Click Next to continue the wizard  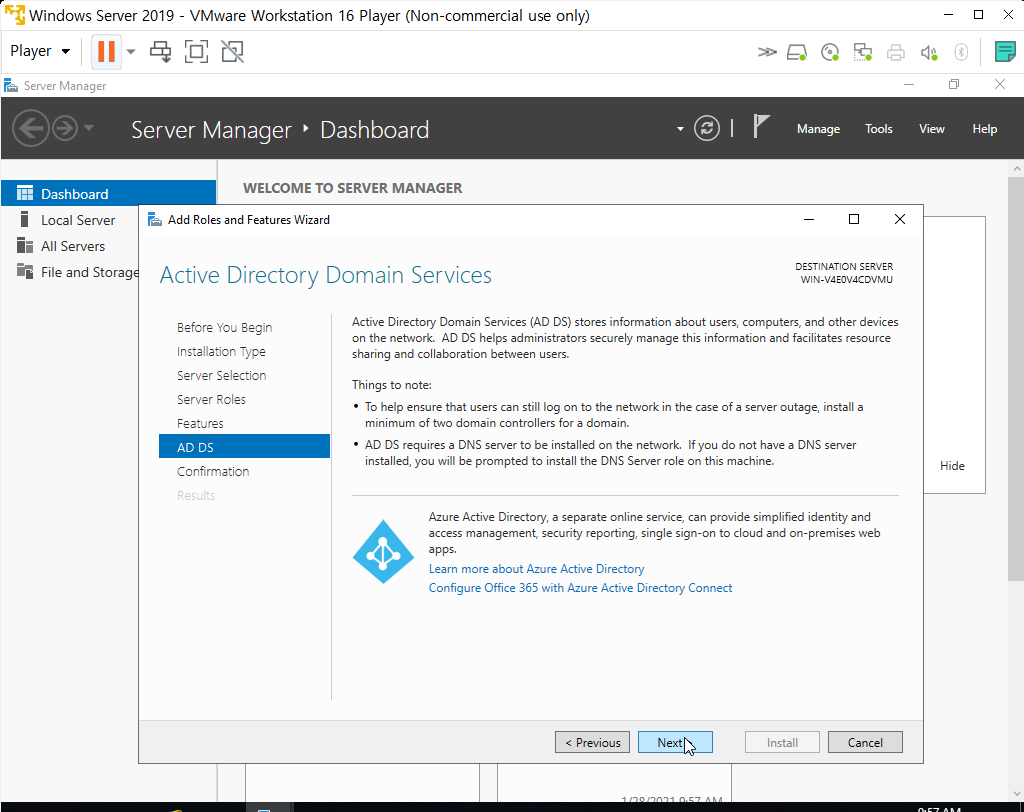(675, 742)
